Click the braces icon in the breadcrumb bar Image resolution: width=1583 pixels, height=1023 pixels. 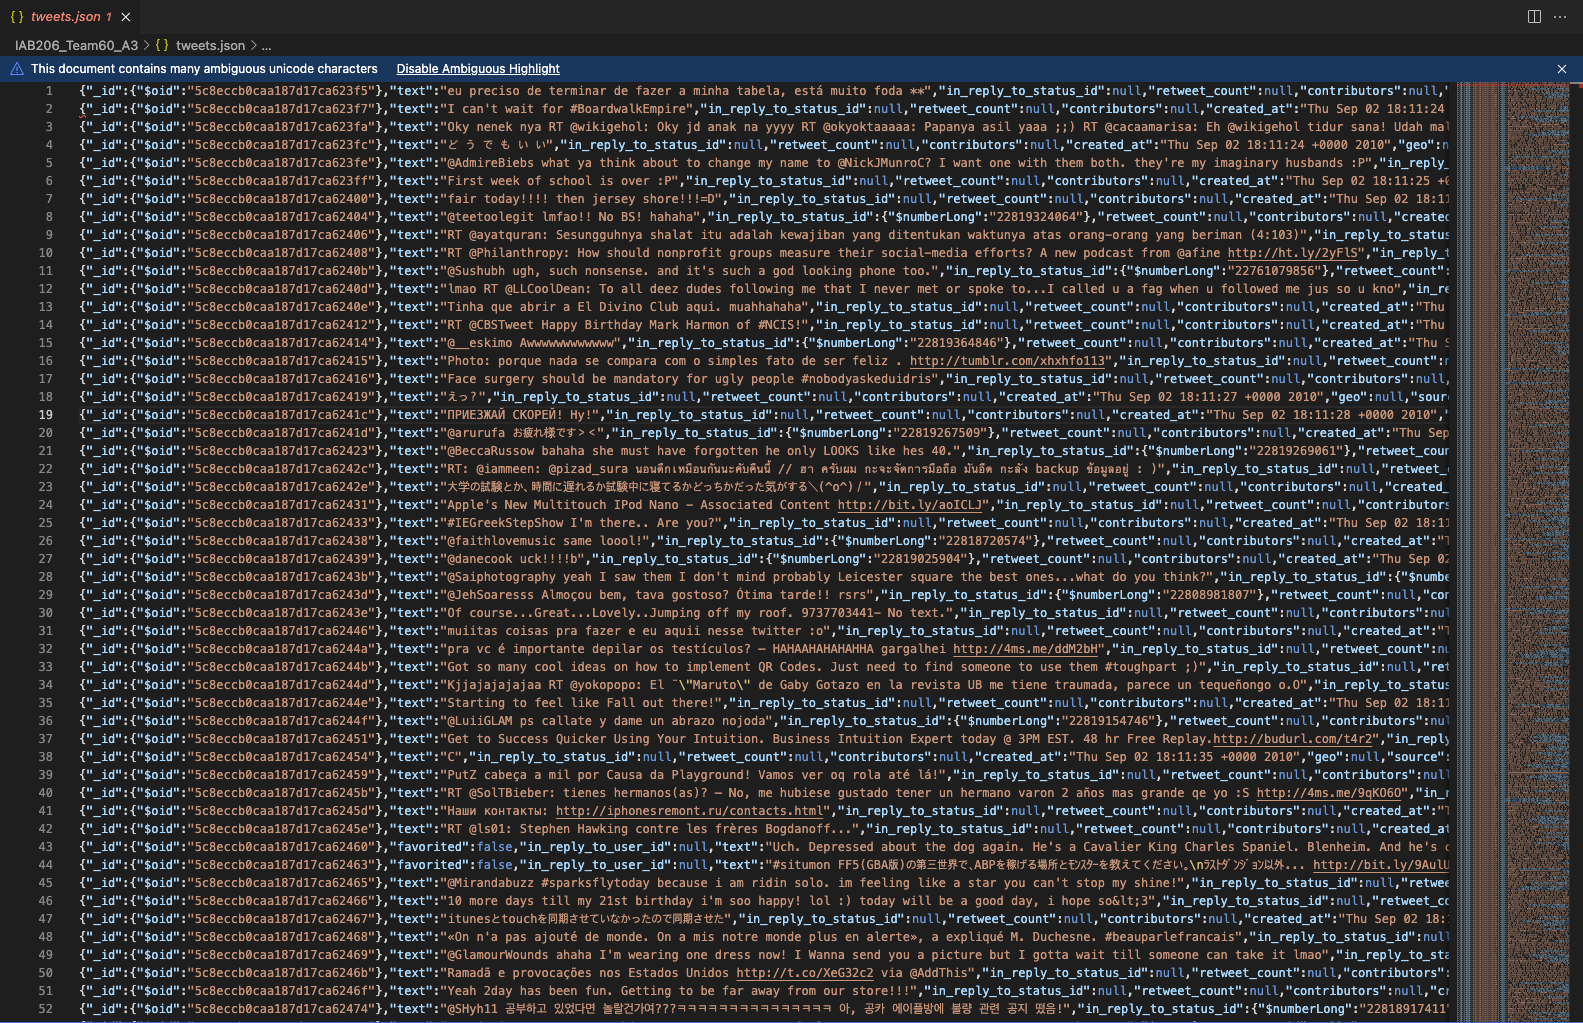pos(162,45)
